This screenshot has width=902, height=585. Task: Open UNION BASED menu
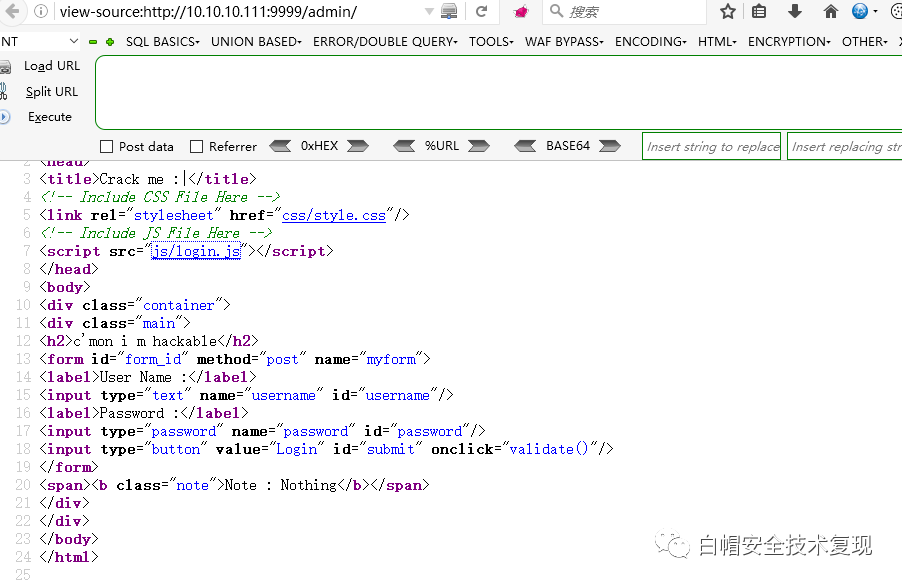[x=257, y=42]
